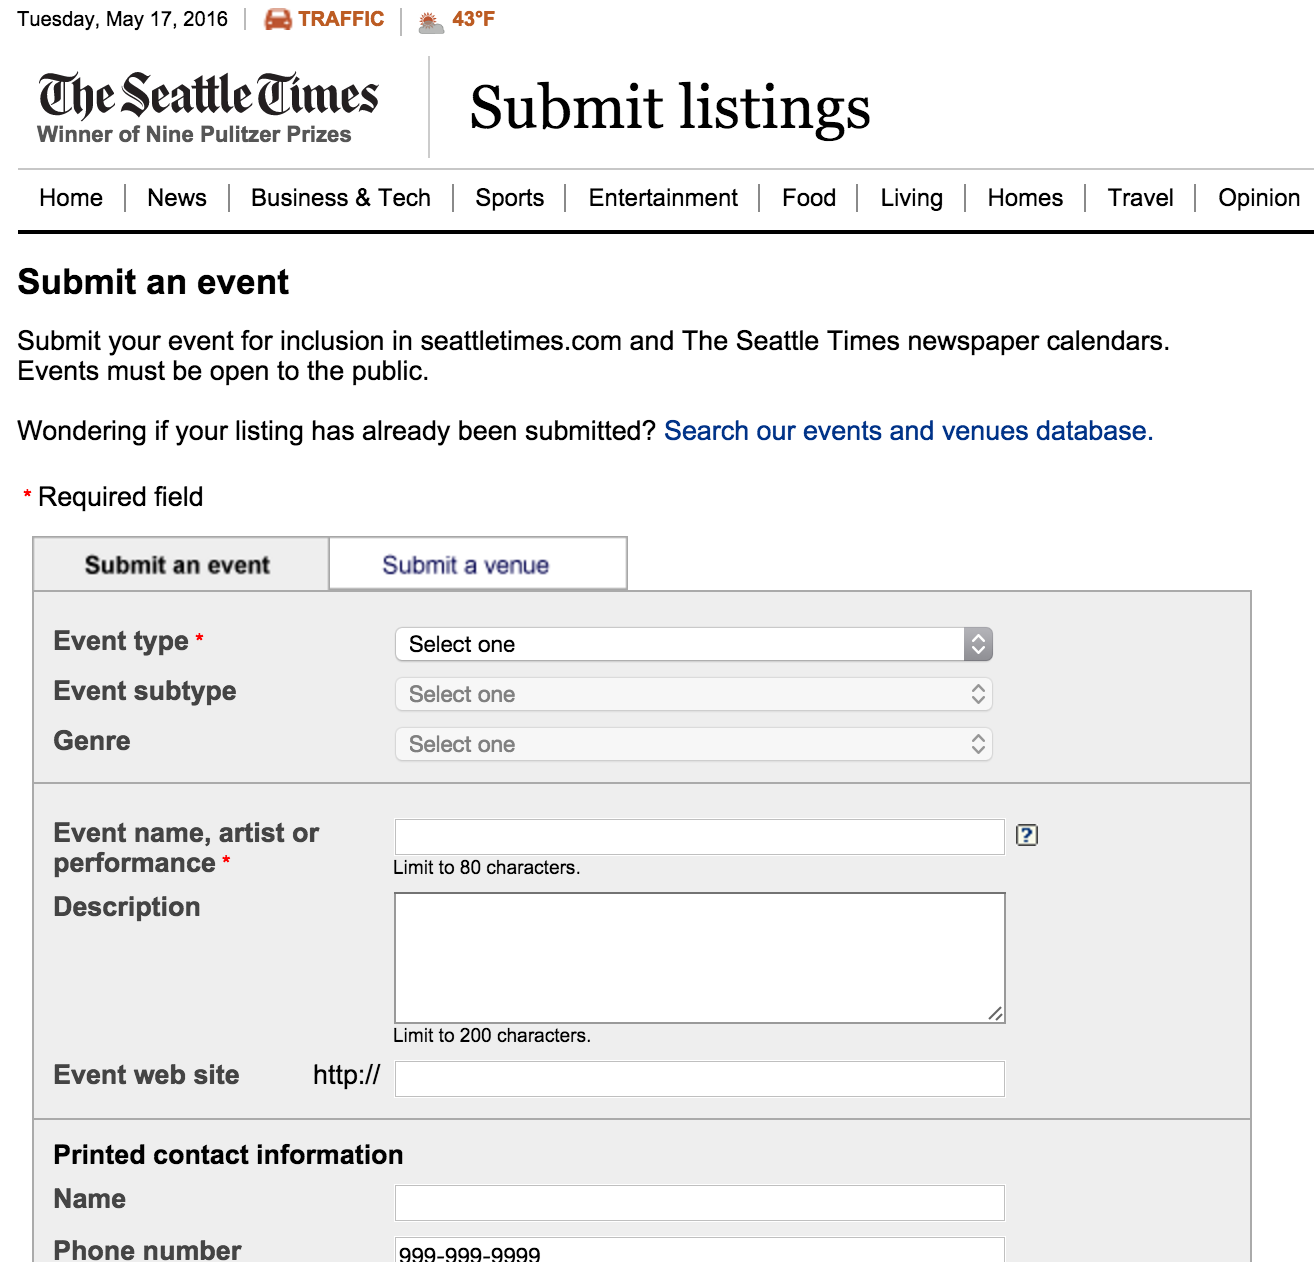The height and width of the screenshot is (1262, 1314).
Task: Click The Seattle Times logo
Action: coord(208,95)
